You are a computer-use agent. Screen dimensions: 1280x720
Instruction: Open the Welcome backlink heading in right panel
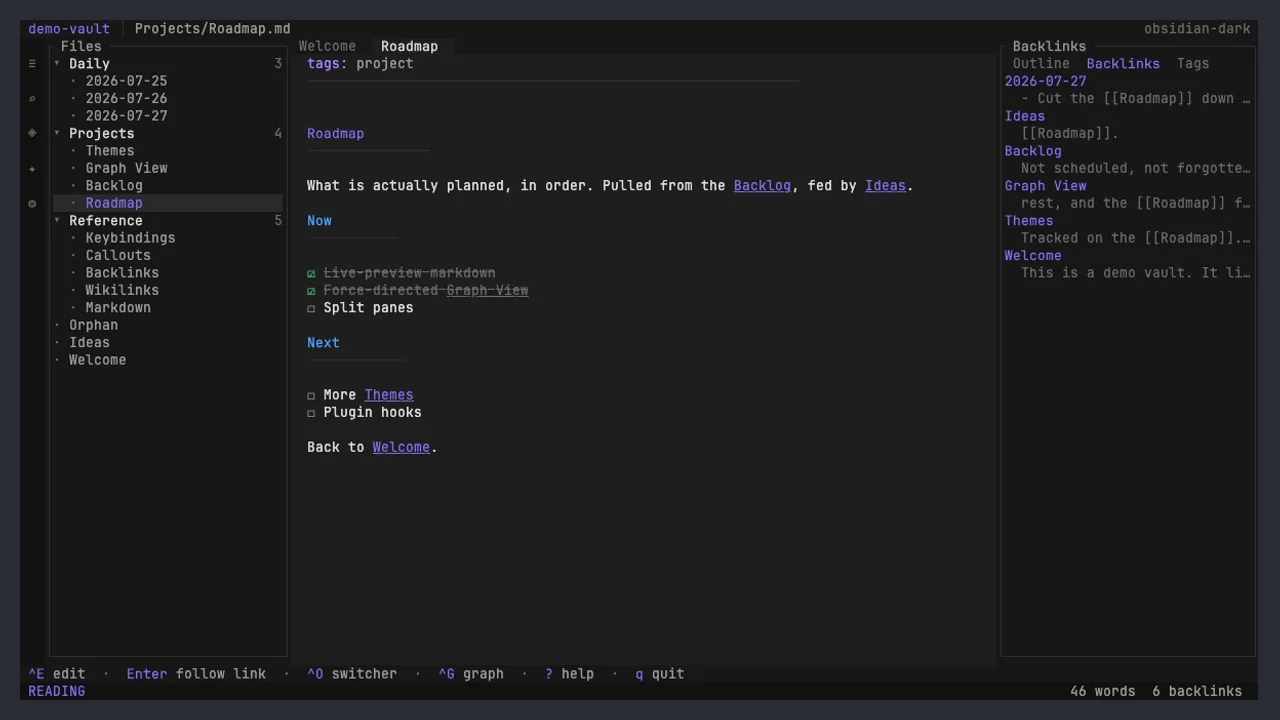1033,256
